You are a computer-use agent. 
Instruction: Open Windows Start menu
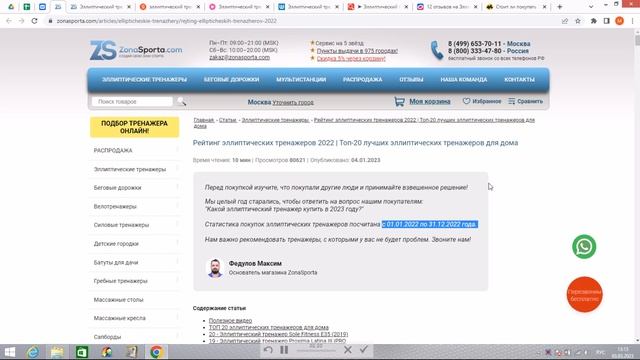point(10,352)
